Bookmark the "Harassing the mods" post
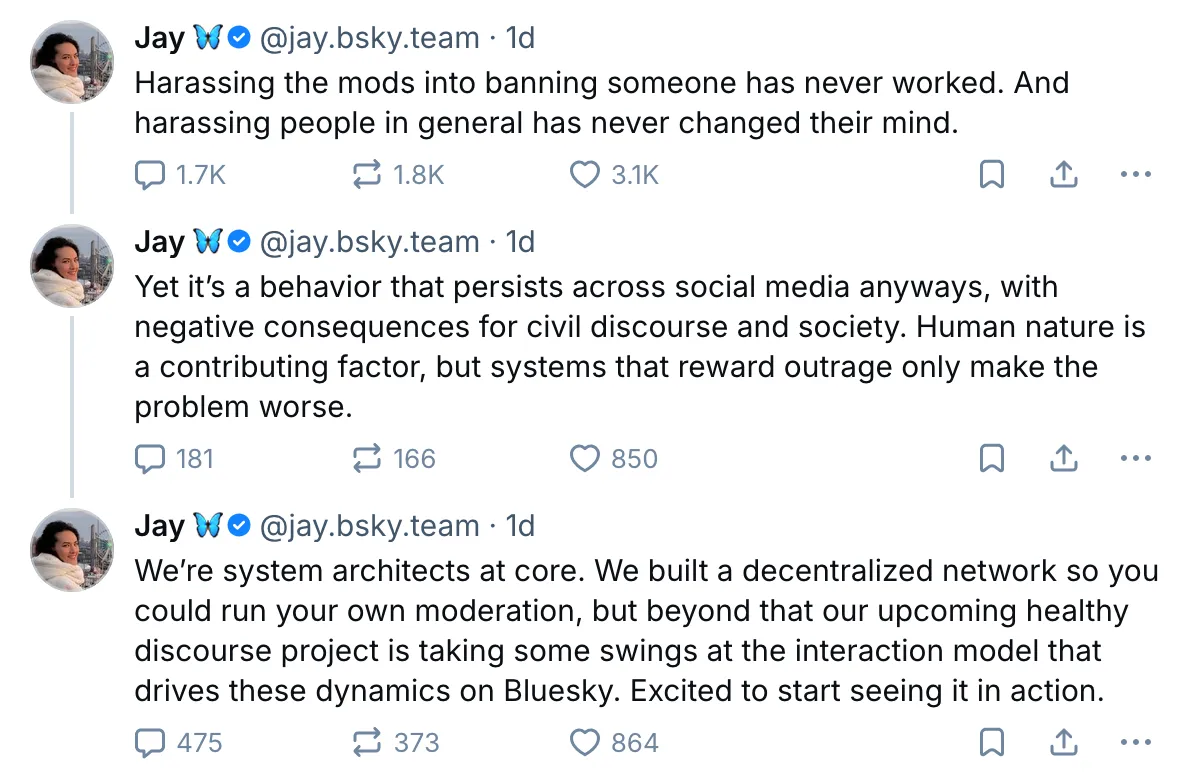 point(991,176)
